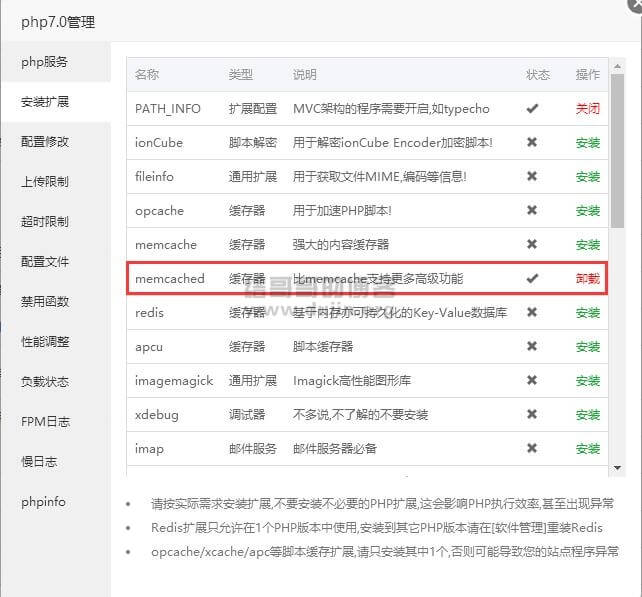Click the opcache status cross icon
The height and width of the screenshot is (597, 642).
(x=532, y=210)
